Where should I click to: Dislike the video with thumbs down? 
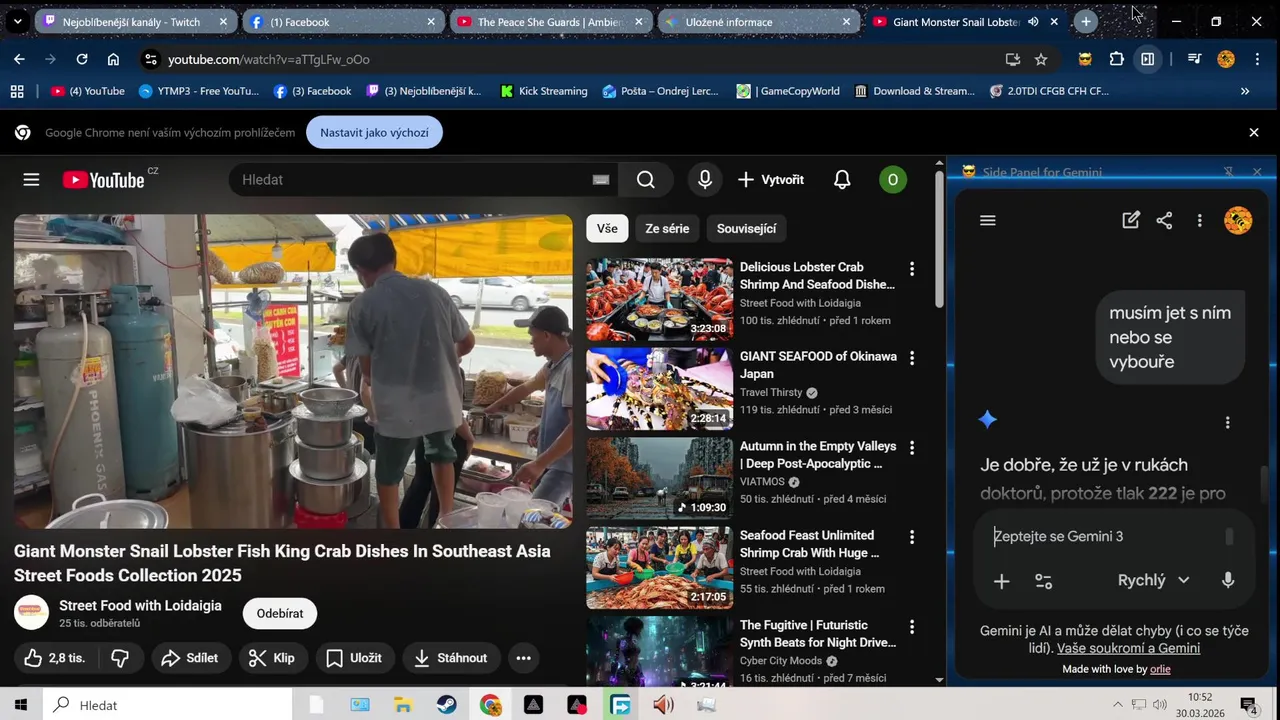tap(120, 658)
